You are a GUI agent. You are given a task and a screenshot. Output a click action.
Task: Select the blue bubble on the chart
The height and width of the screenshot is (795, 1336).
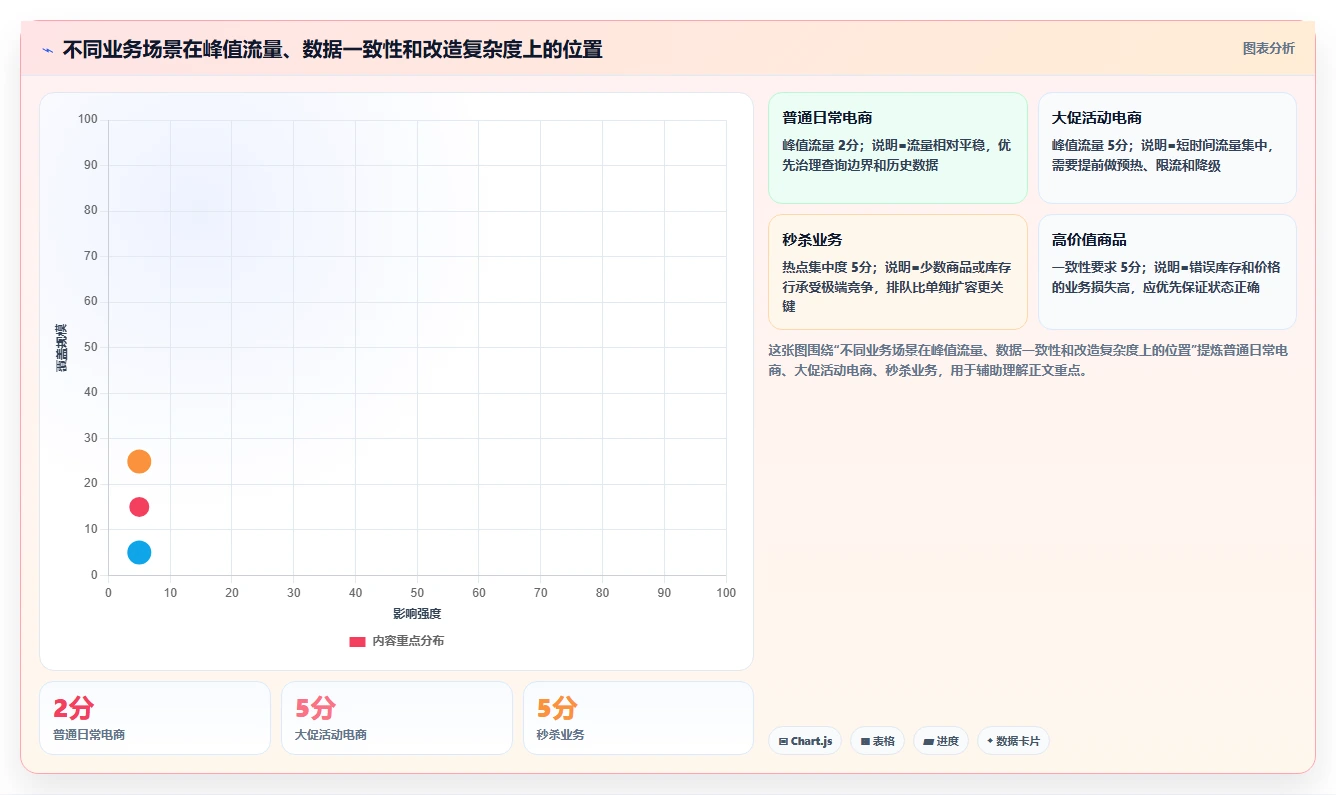coord(139,552)
